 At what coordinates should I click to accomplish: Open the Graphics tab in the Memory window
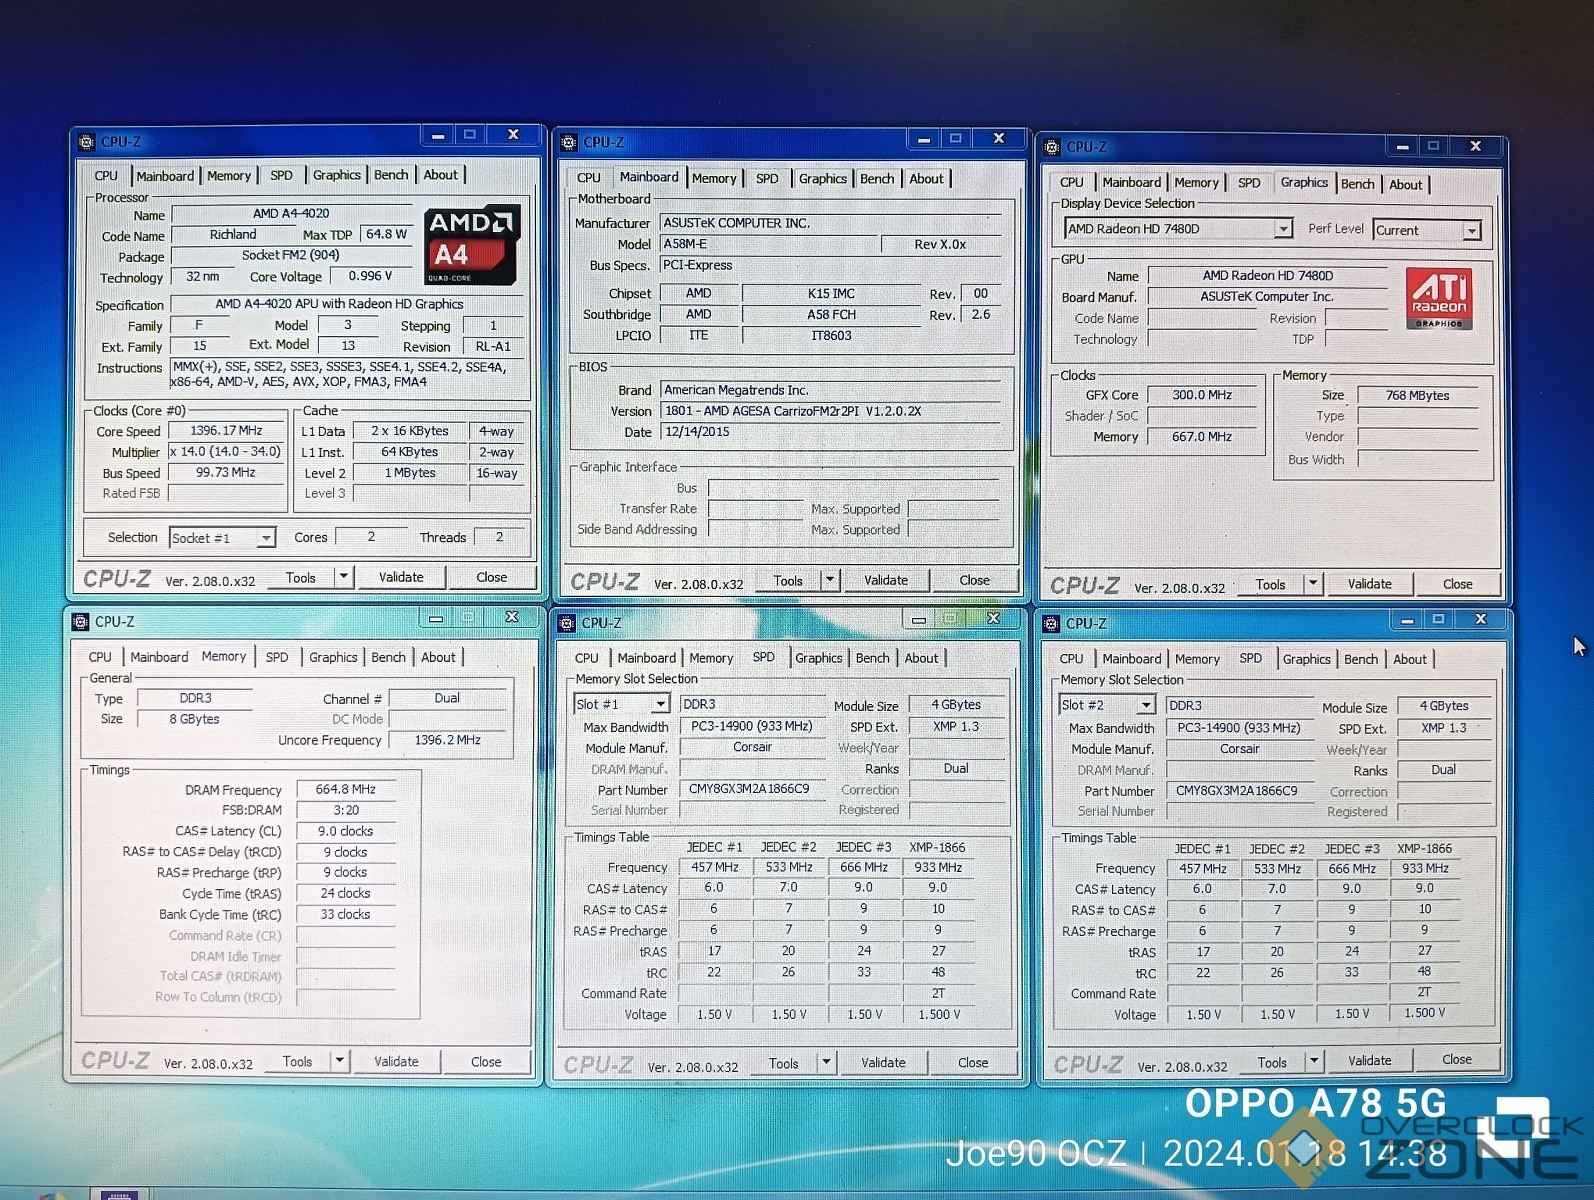333,658
